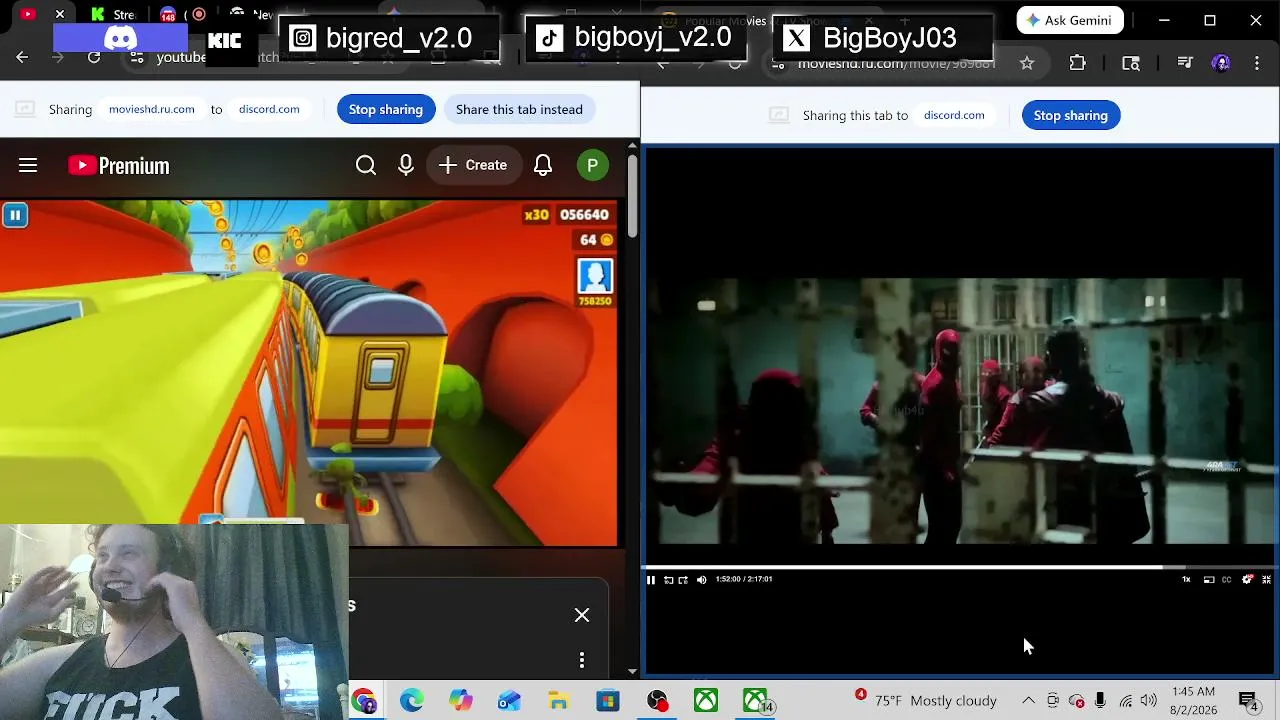Seek on the movie progress bar
This screenshot has height=720, width=1280.
coord(960,567)
